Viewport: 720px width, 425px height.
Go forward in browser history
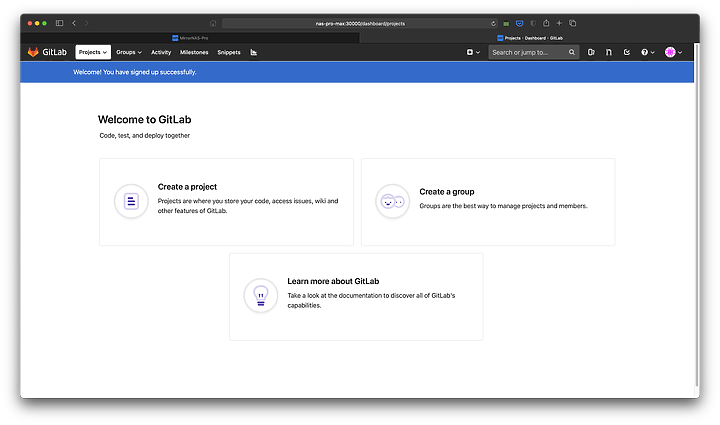tap(86, 23)
